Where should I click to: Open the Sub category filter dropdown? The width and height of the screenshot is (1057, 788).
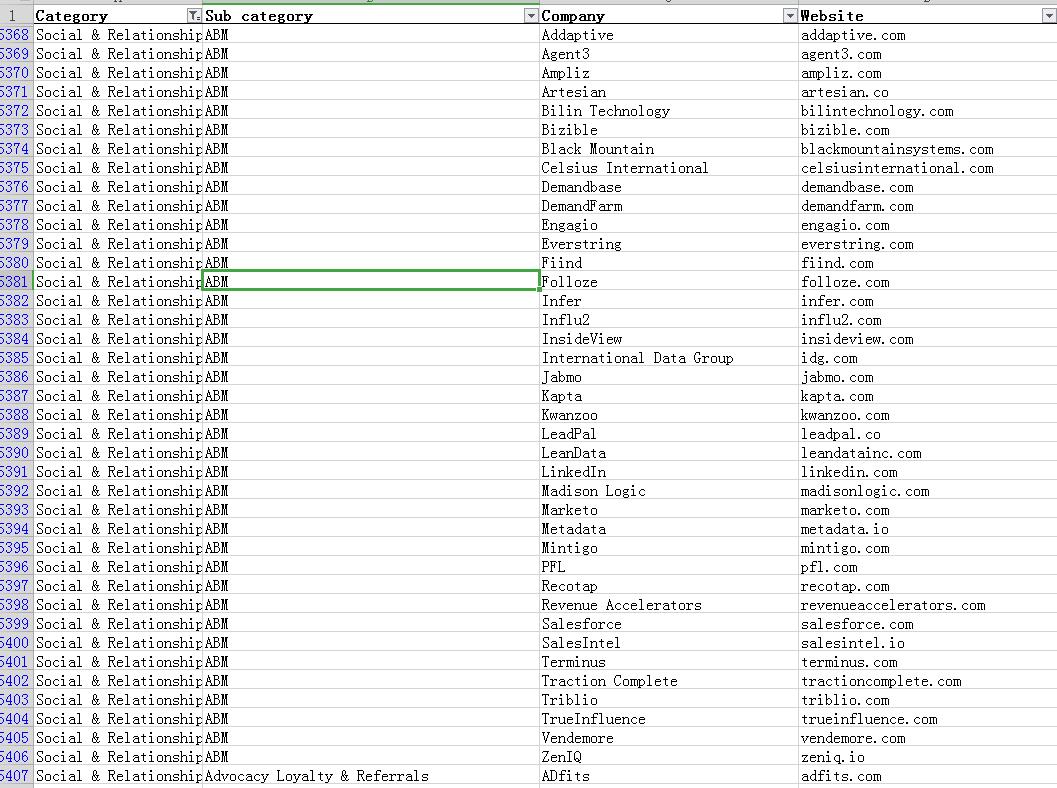[x=531, y=16]
